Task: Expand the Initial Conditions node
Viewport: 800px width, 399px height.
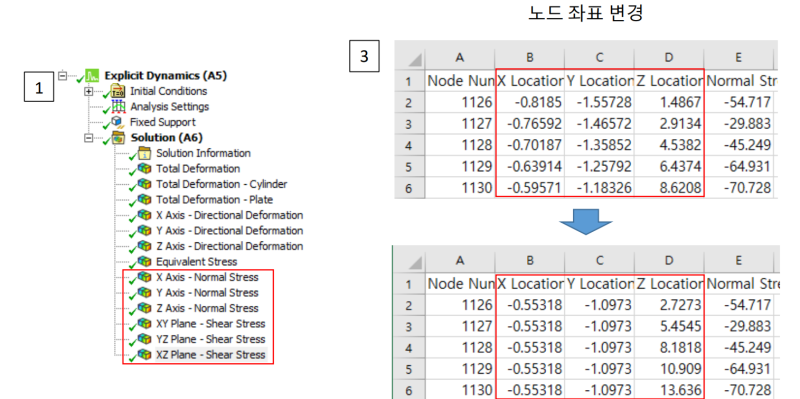Action: [x=89, y=91]
